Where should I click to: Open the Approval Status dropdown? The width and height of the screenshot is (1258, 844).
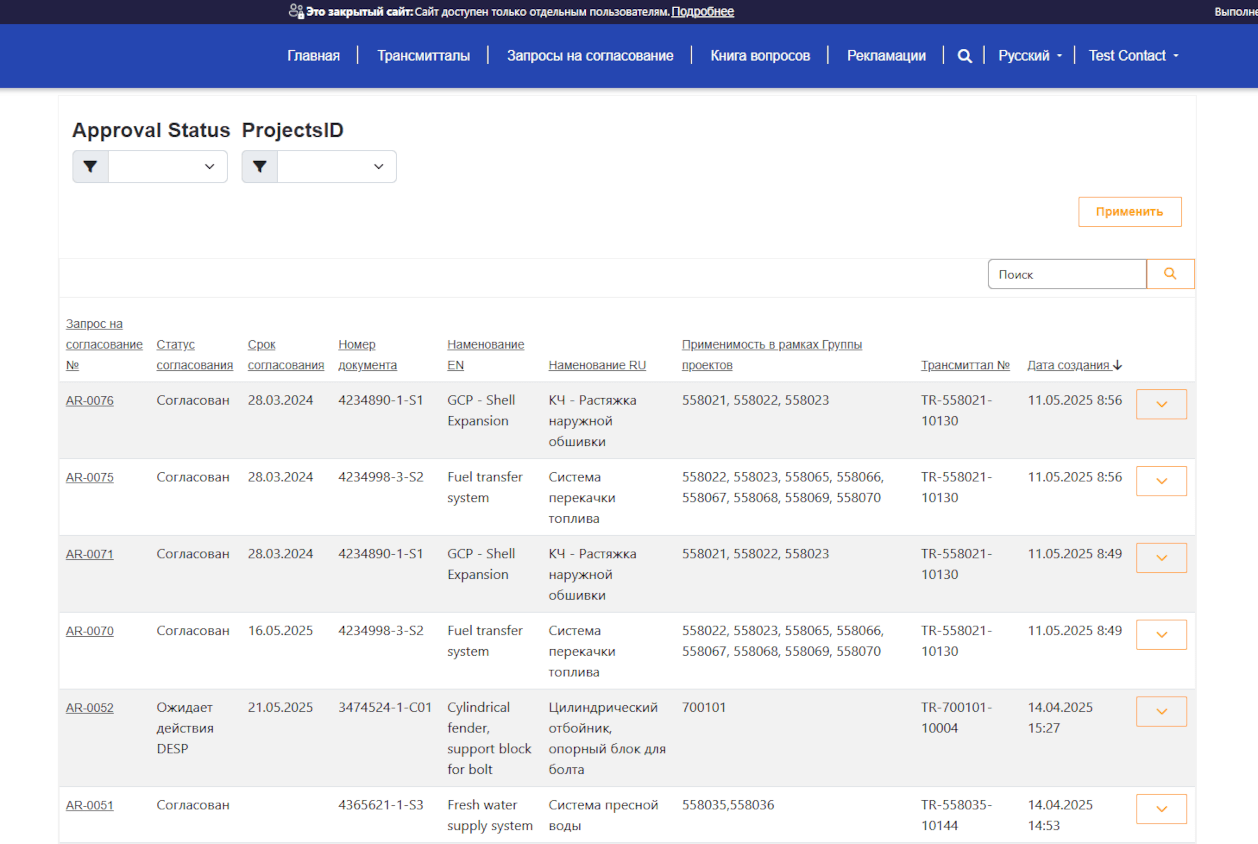[x=168, y=167]
